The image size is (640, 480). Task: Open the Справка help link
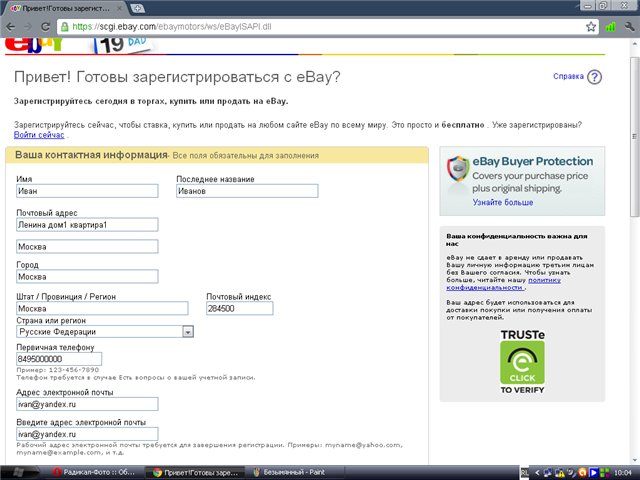[x=568, y=76]
